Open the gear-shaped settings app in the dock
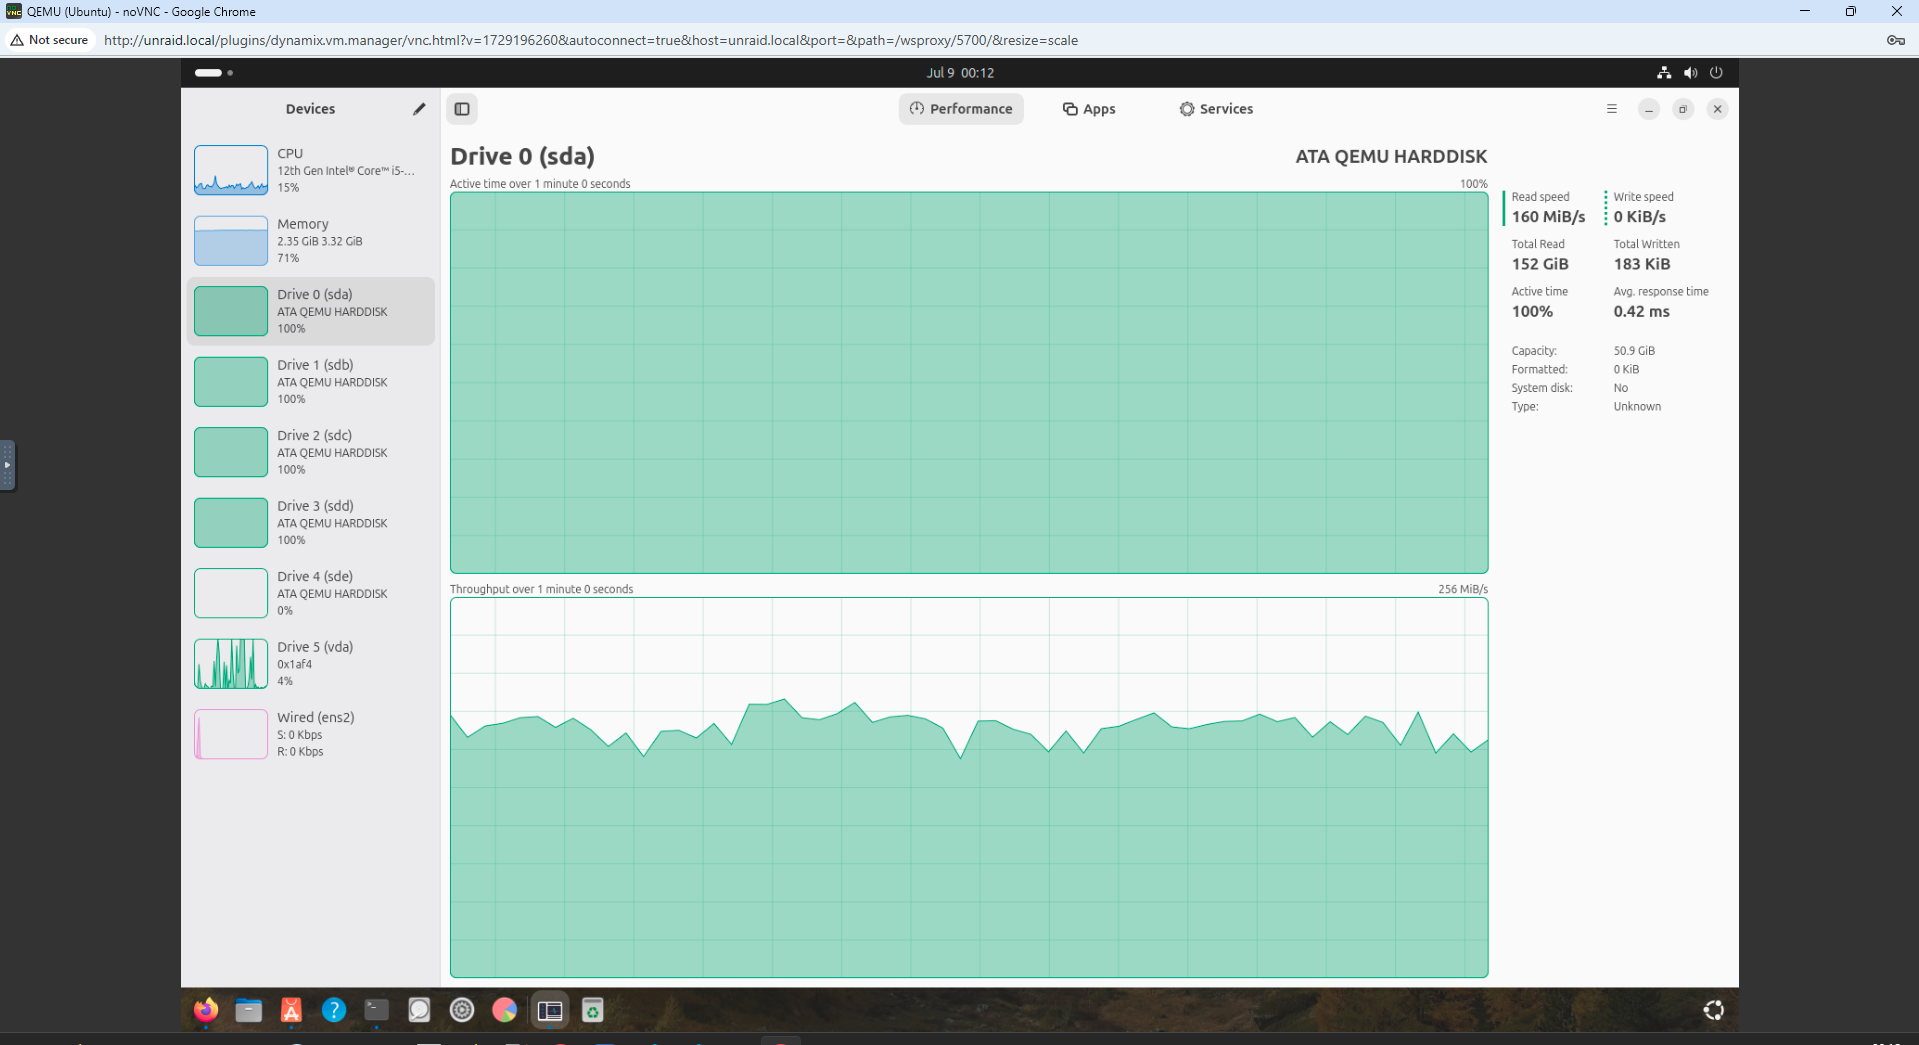The height and width of the screenshot is (1045, 1919). click(x=462, y=1010)
